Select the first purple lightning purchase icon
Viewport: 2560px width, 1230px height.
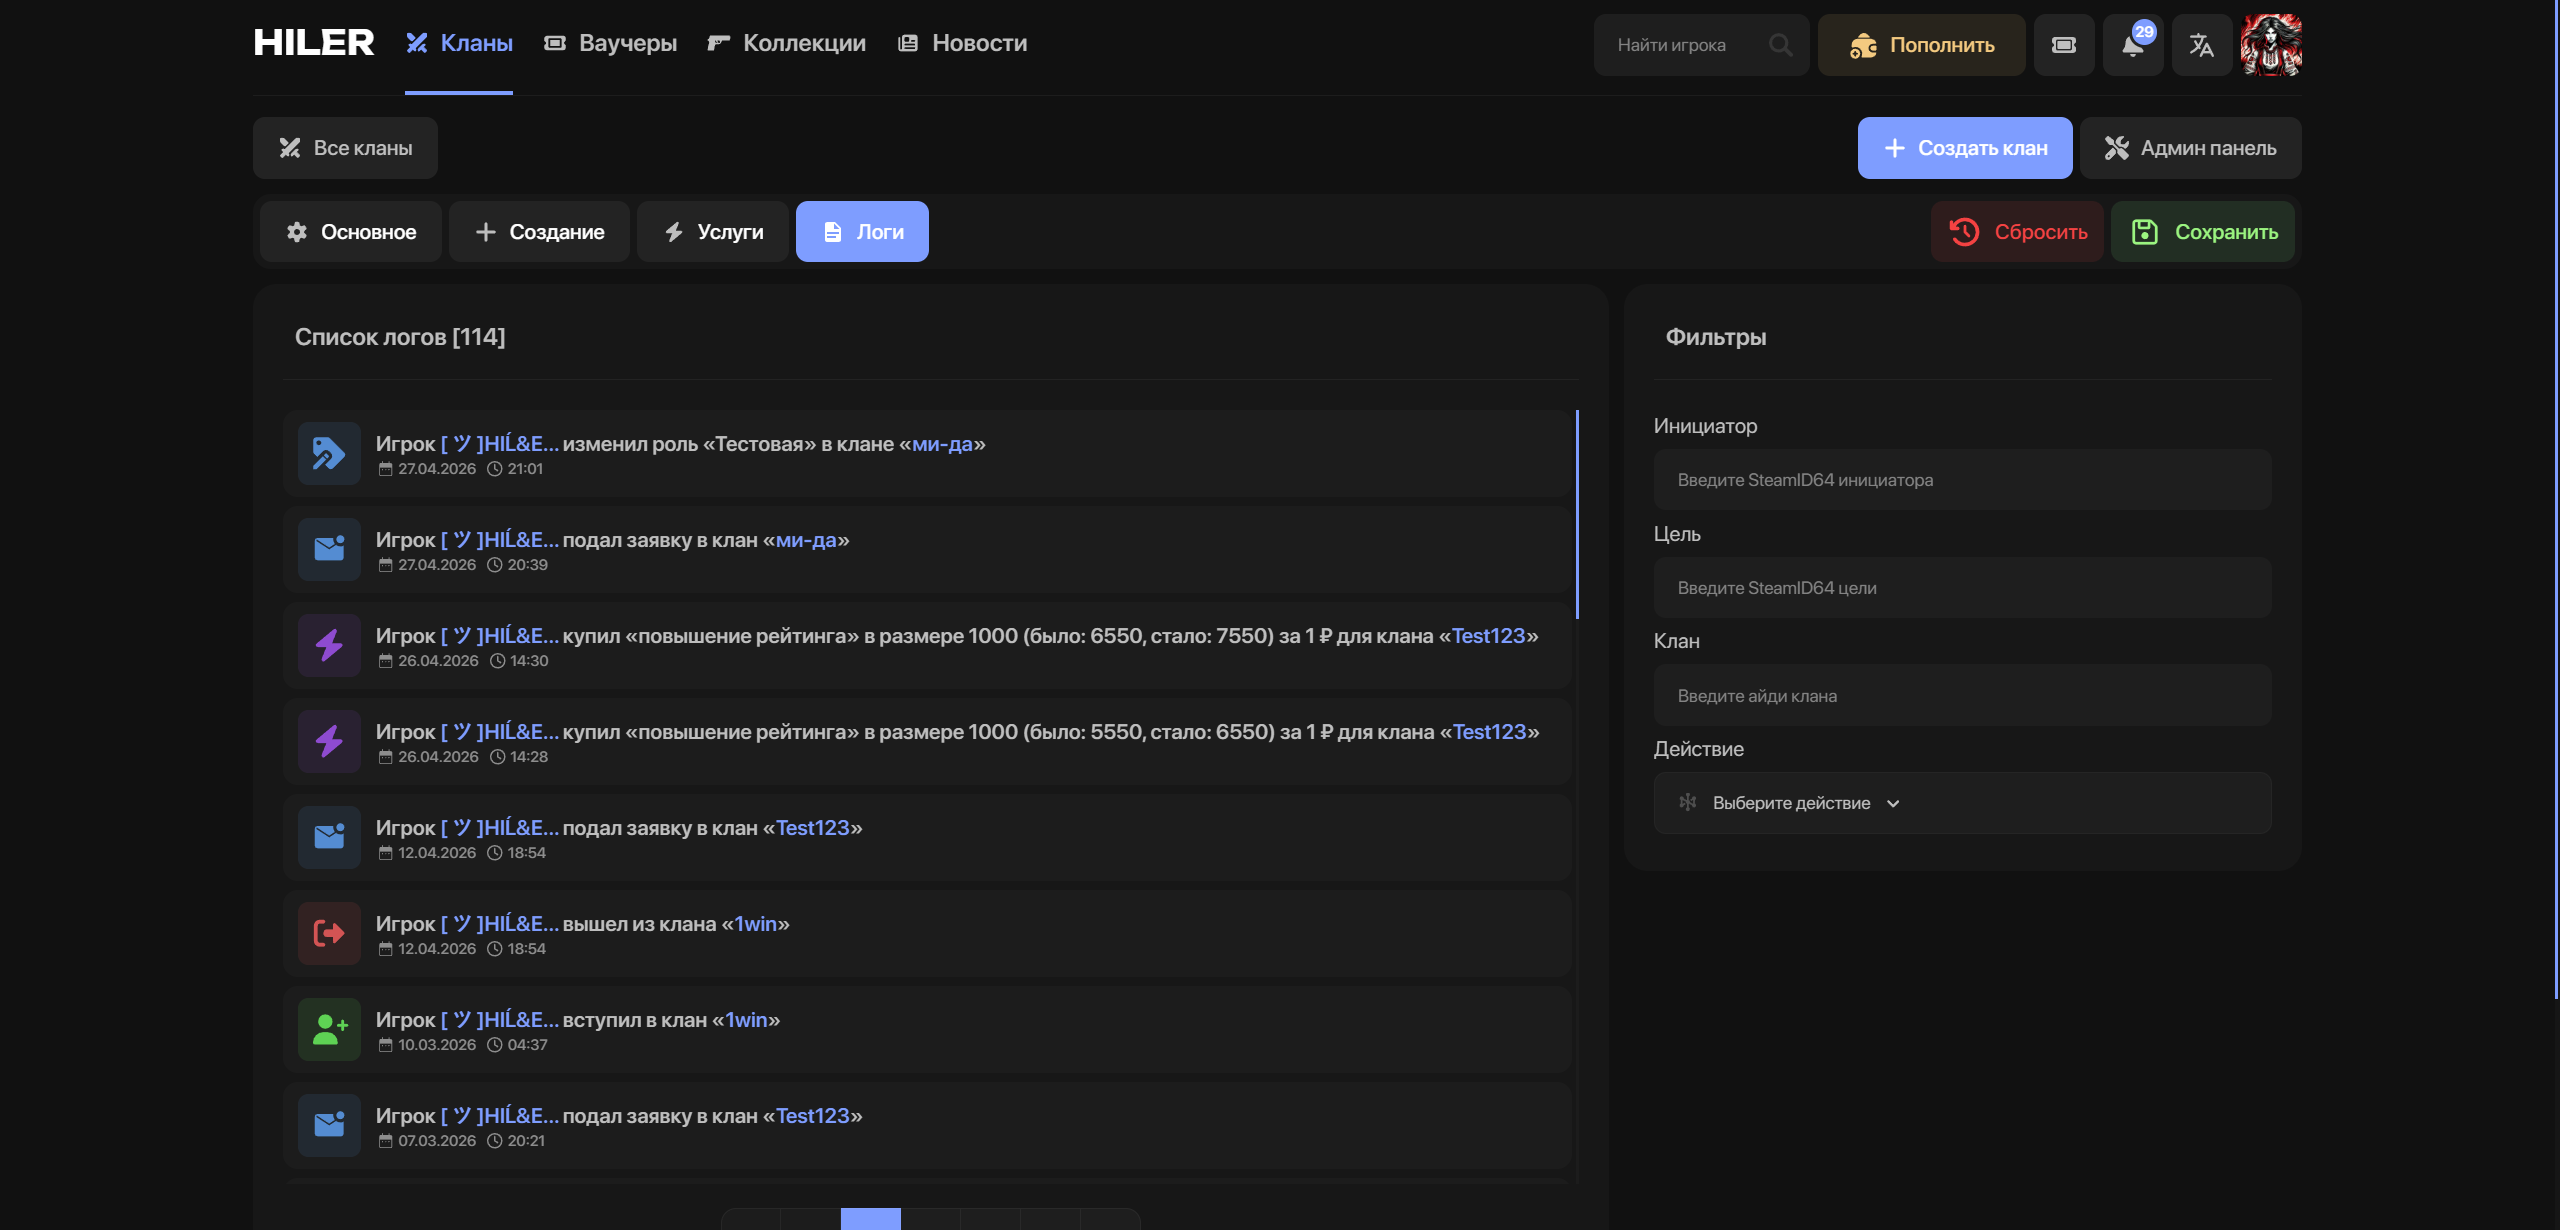click(x=329, y=645)
